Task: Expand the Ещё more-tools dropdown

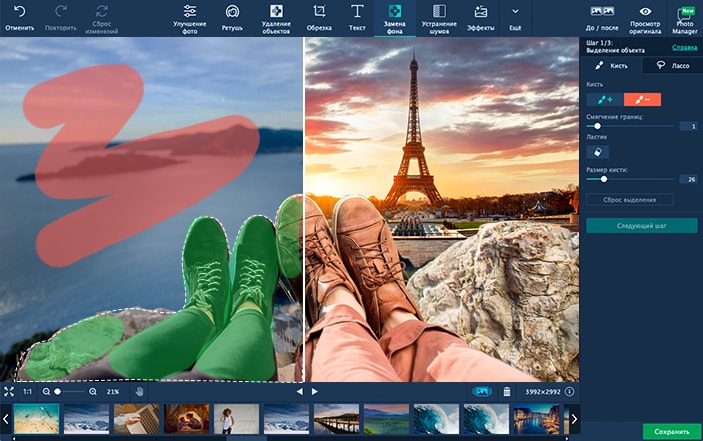Action: (x=515, y=17)
